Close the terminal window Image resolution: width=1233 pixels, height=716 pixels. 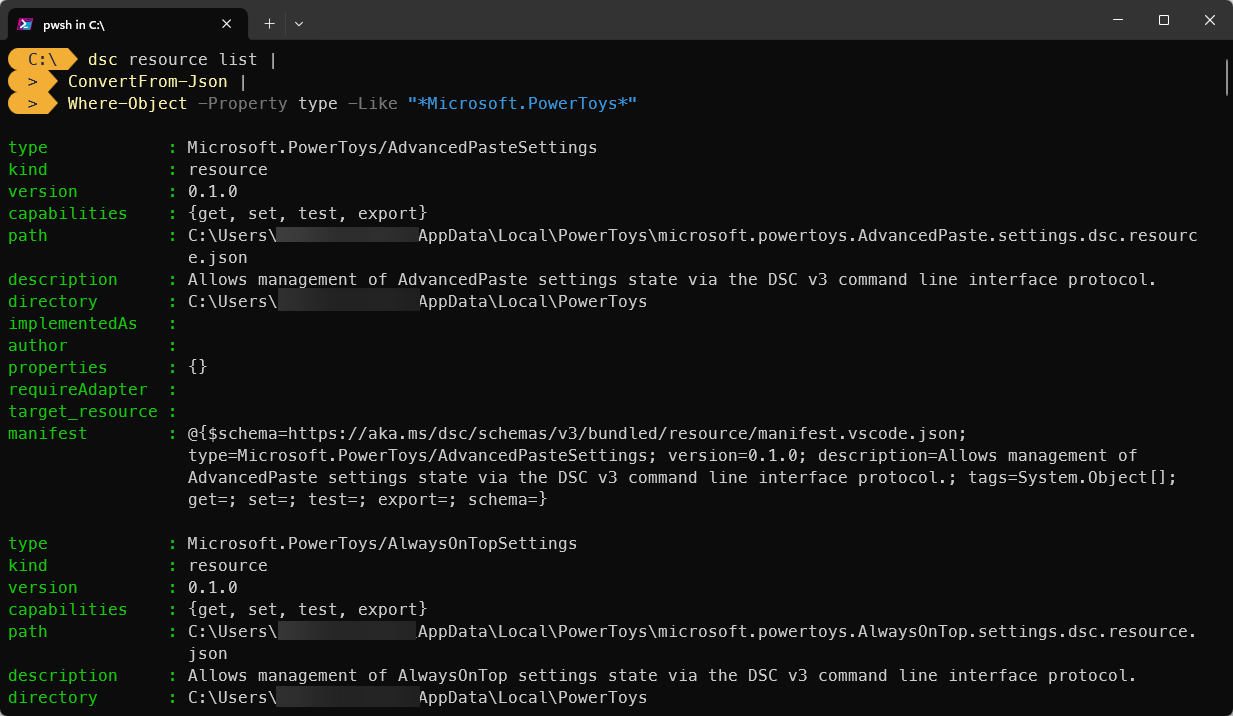[1209, 20]
